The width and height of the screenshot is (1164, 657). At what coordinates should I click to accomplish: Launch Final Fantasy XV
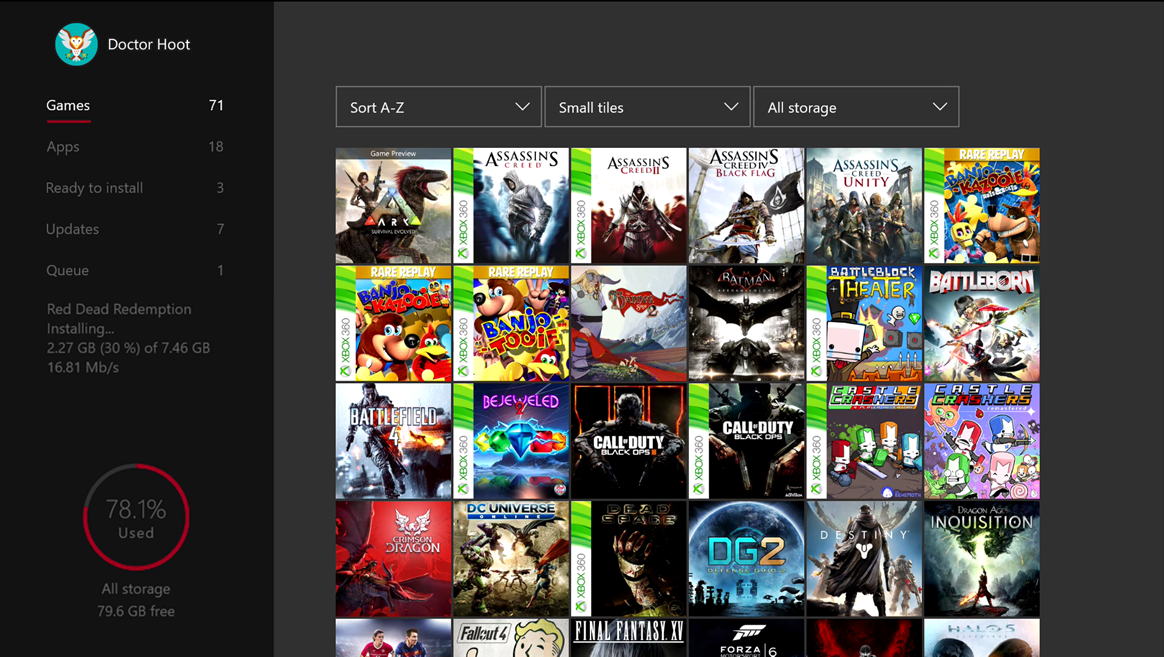629,640
